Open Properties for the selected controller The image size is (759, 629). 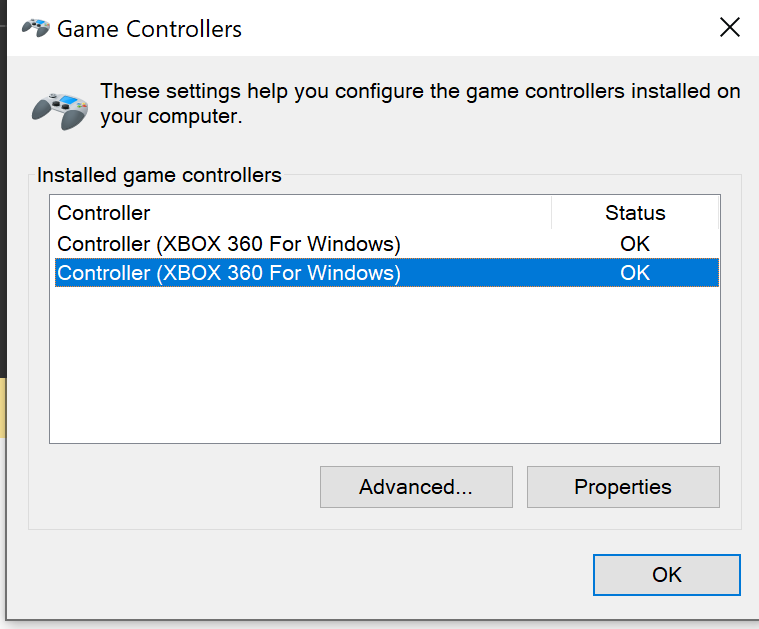click(623, 487)
